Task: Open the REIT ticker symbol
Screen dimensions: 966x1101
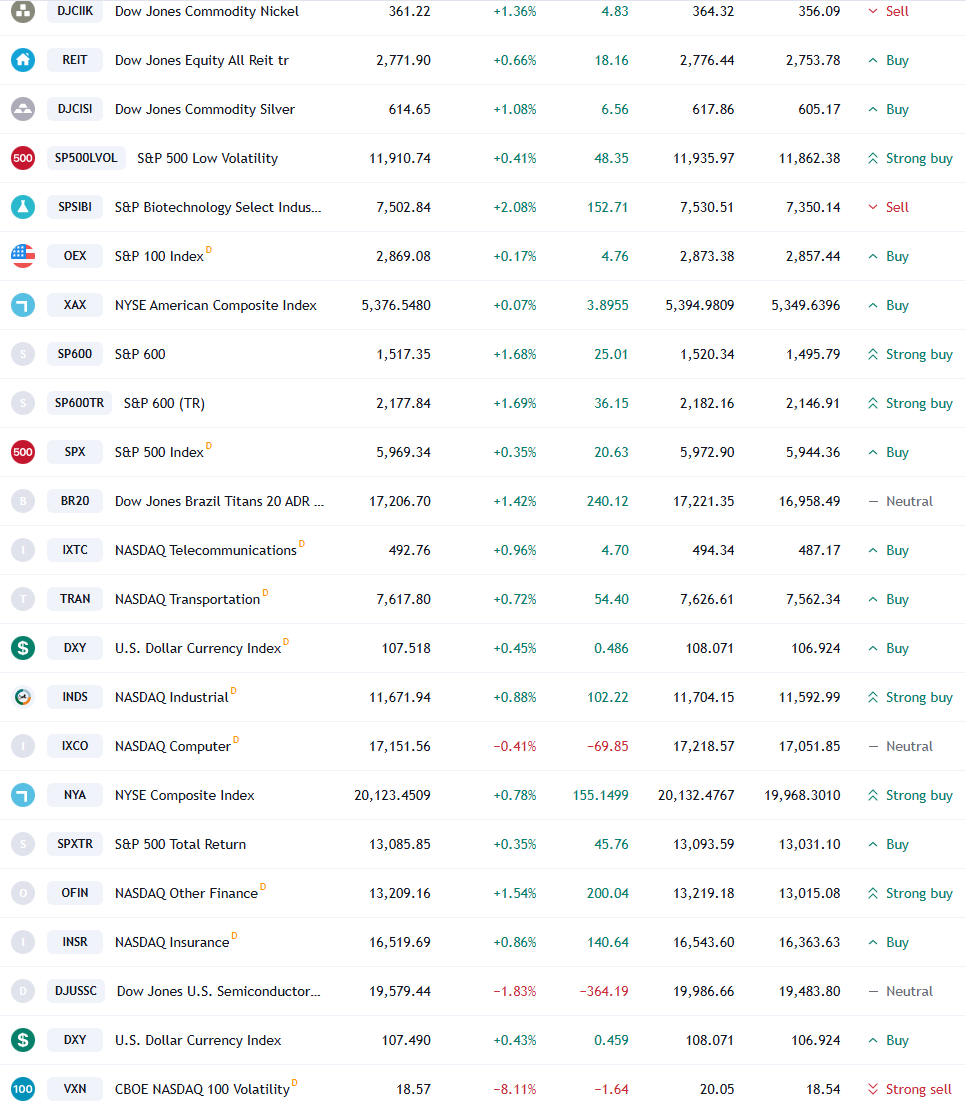Action: pyautogui.click(x=75, y=60)
